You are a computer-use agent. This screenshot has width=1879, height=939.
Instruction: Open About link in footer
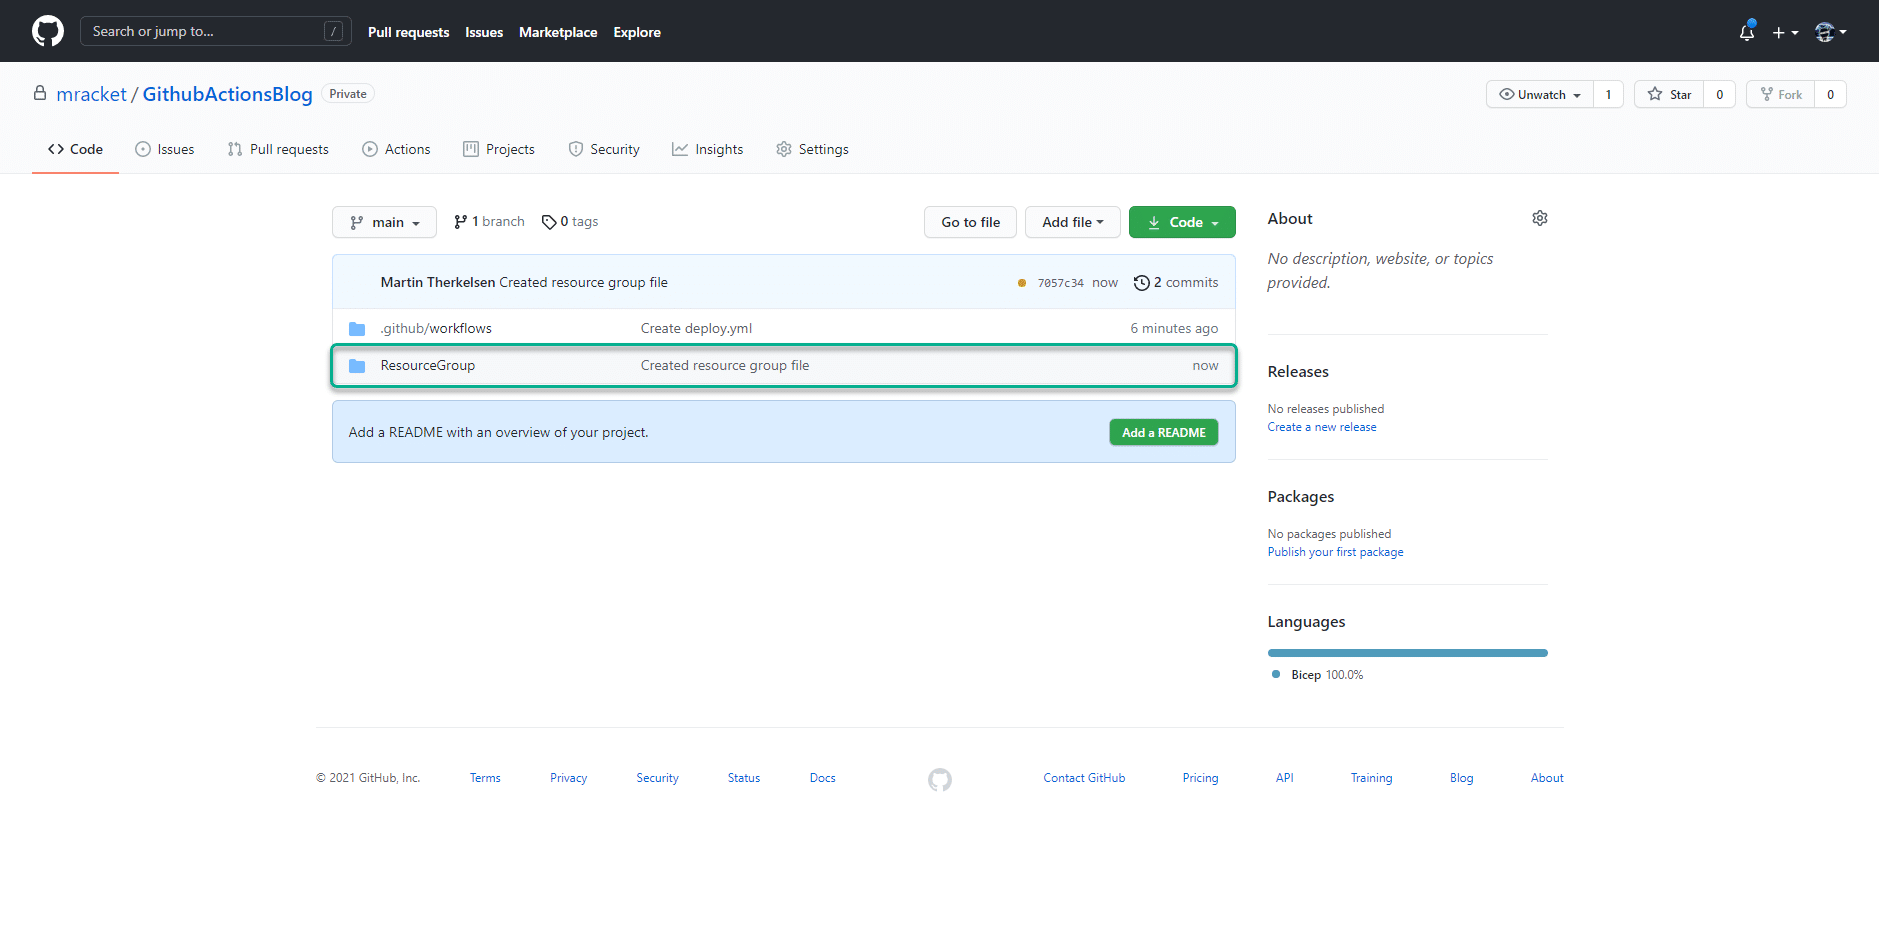1547,778
